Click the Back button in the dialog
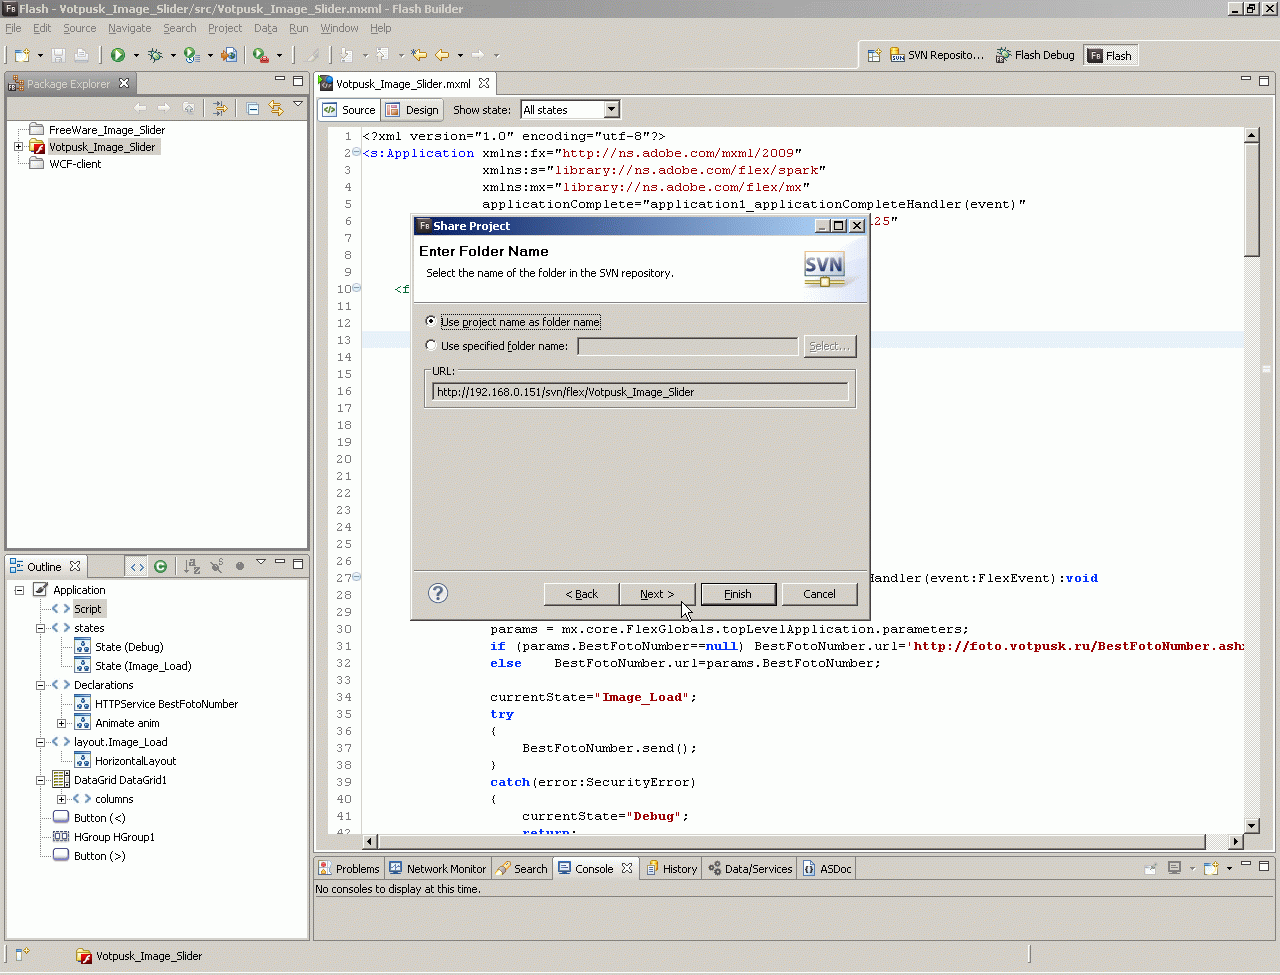Viewport: 1280px width, 975px height. 581,594
